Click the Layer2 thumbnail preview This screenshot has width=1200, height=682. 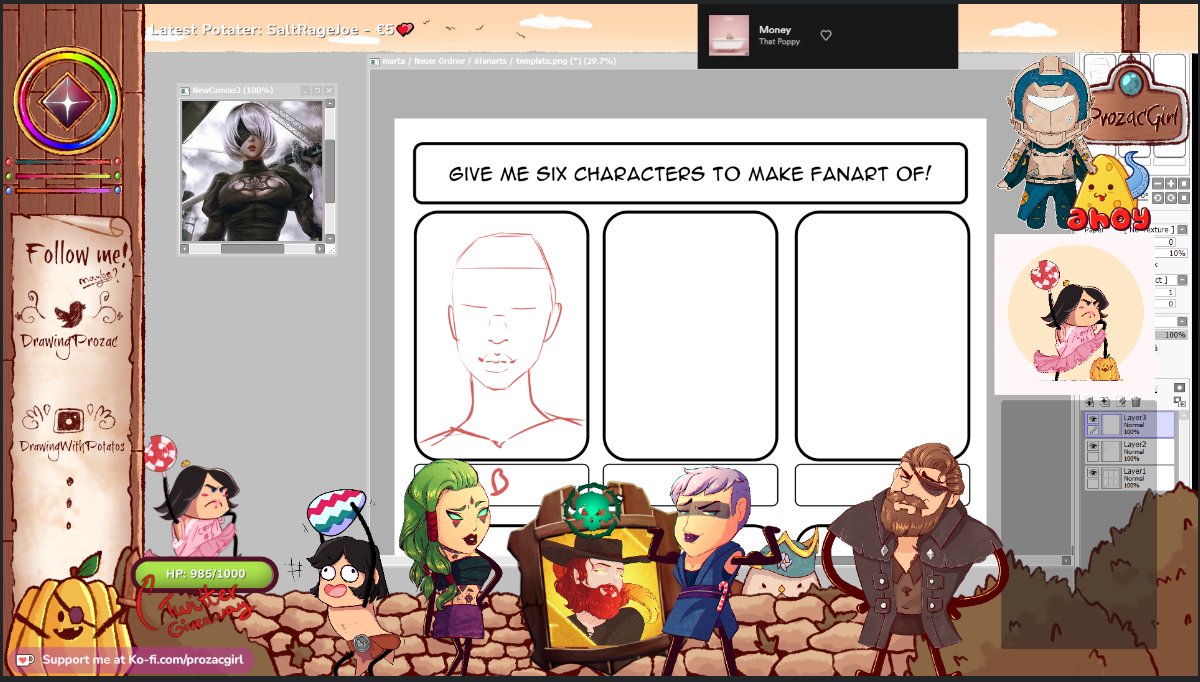1112,451
